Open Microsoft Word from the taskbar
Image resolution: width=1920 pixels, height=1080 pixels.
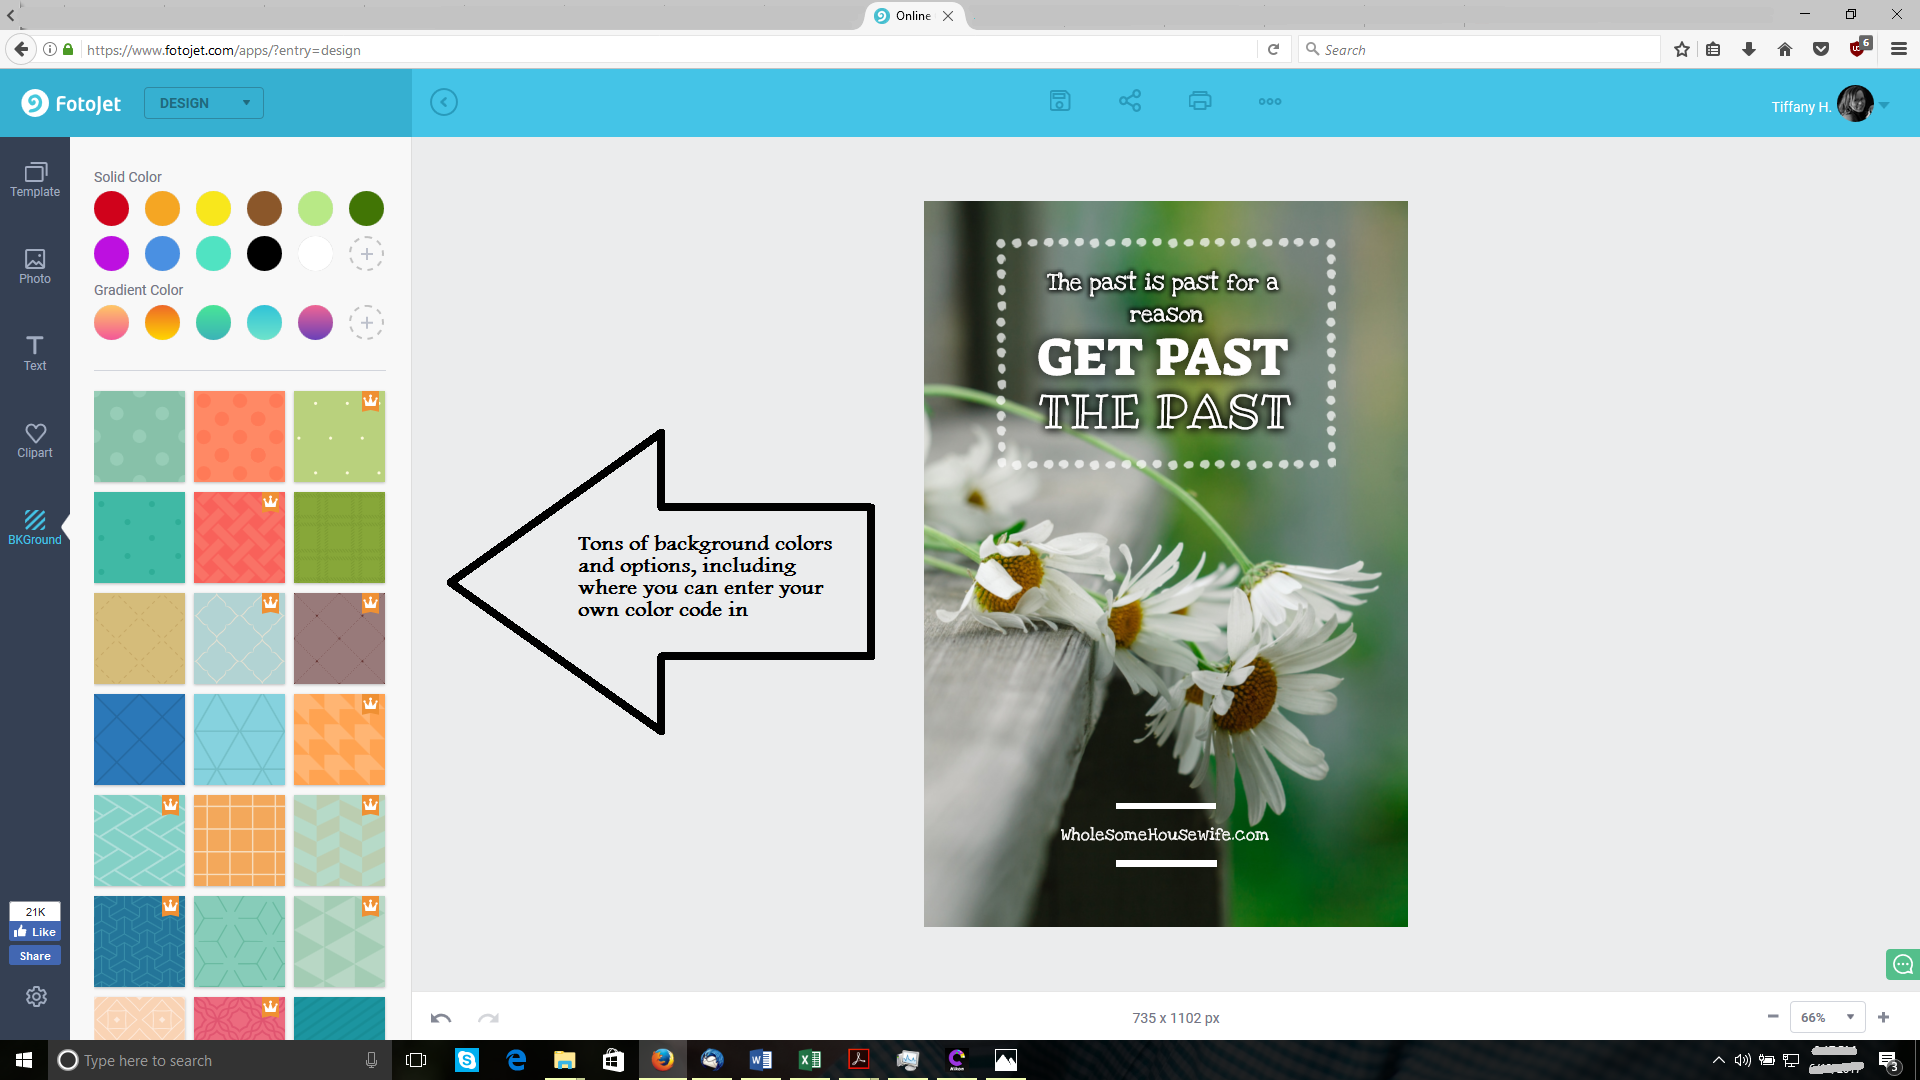click(761, 1060)
